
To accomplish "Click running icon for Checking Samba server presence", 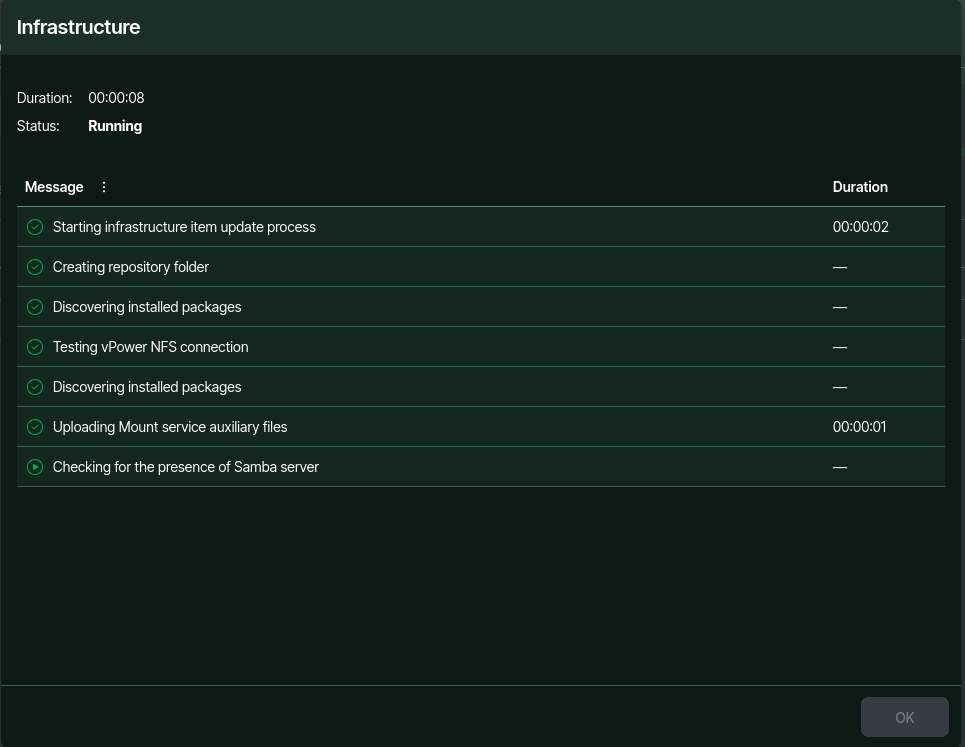I will [x=35, y=467].
